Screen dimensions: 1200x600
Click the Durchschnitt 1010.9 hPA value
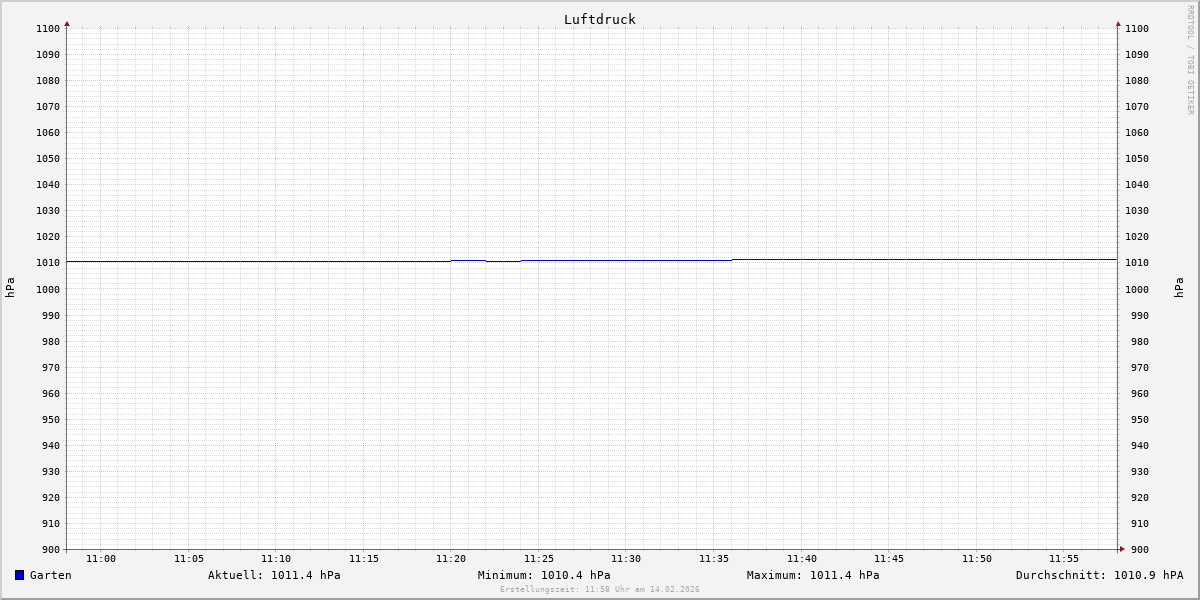pos(1099,575)
